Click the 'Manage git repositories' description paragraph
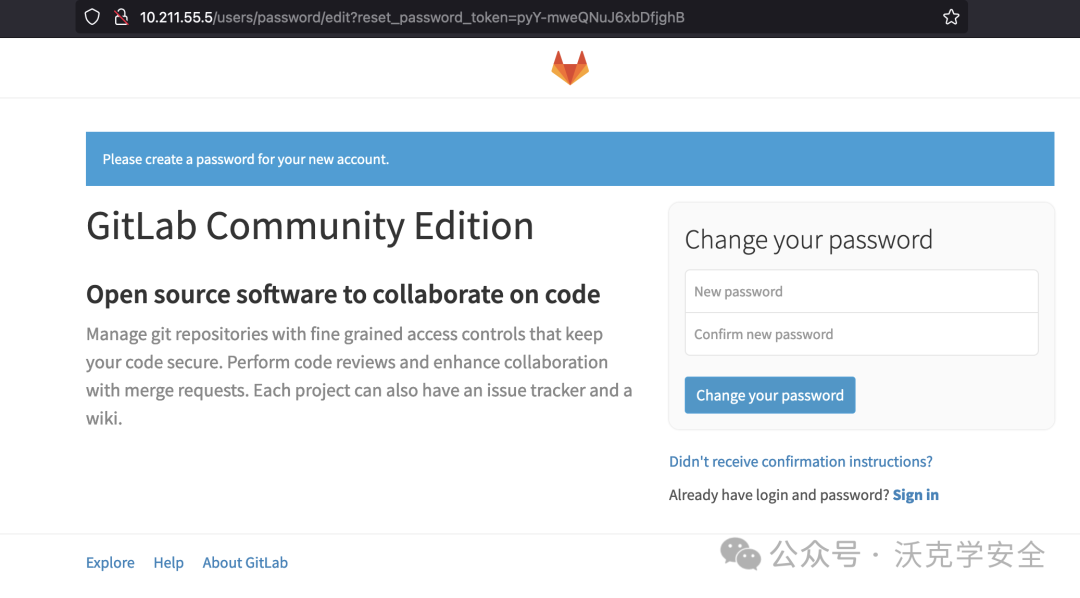1080x598 pixels. [359, 376]
